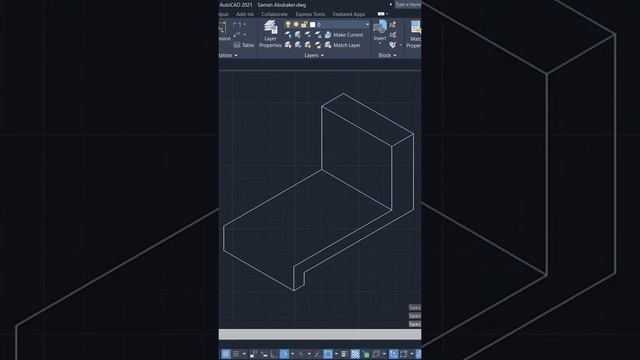Switch to the Add-ins ribbon tab
The image size is (640, 360).
[x=245, y=14]
